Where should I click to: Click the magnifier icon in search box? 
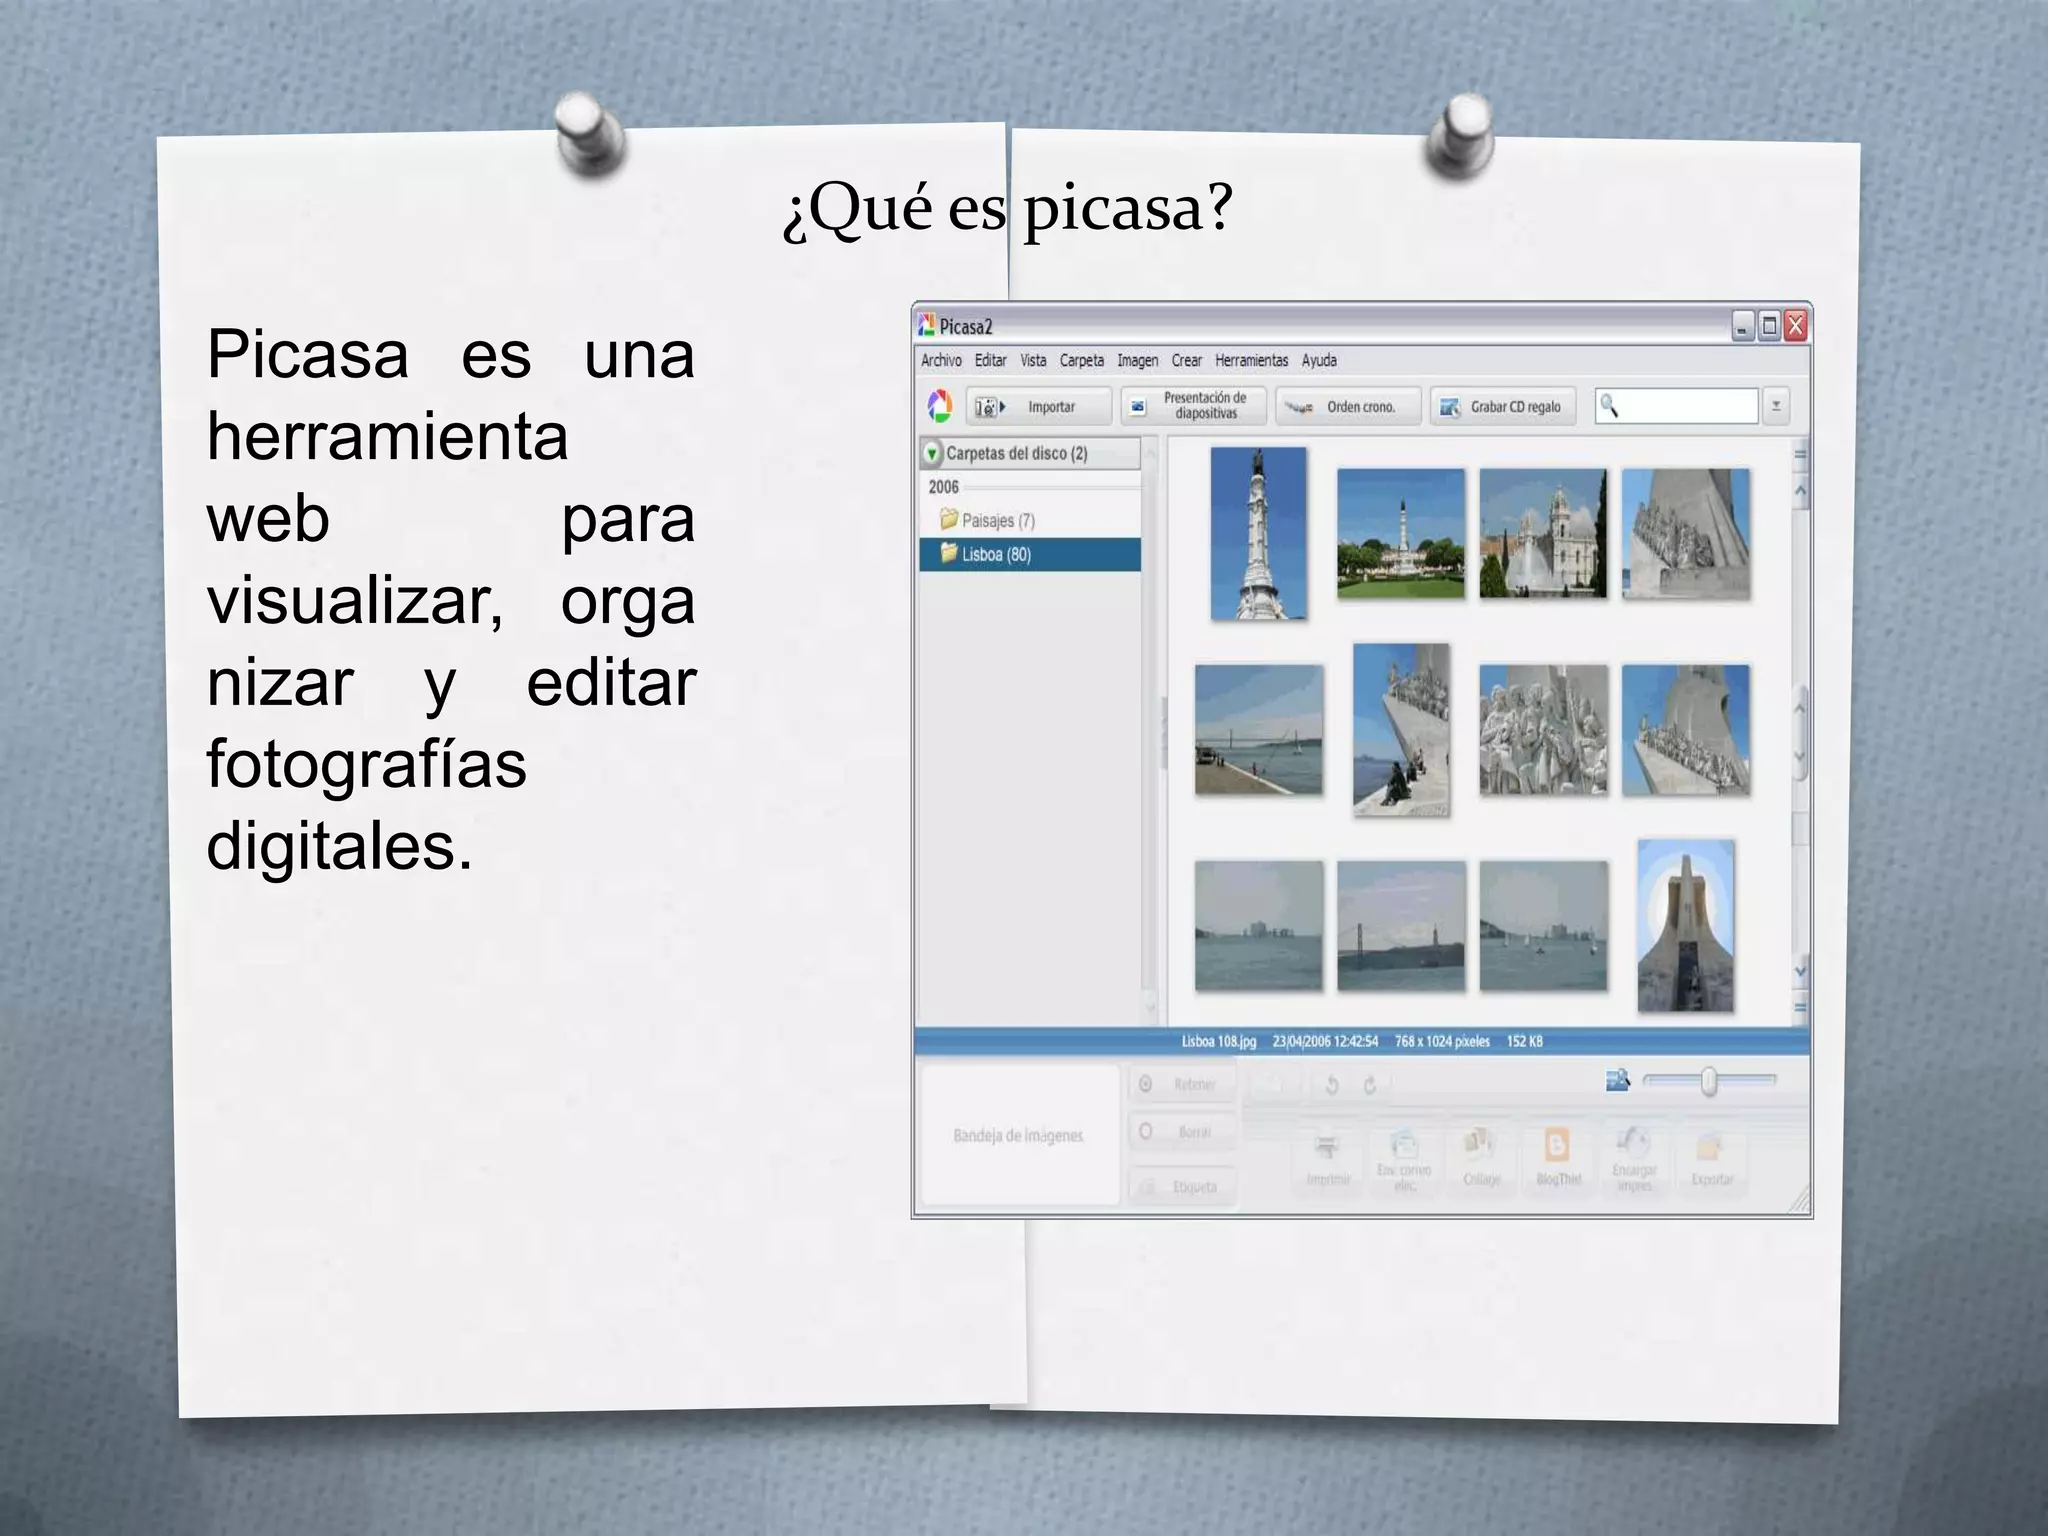point(1609,405)
